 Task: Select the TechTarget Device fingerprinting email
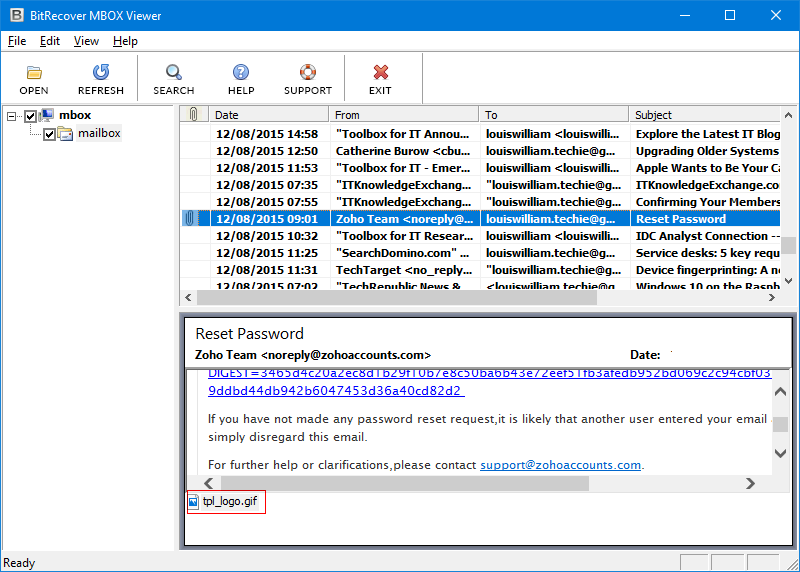point(480,269)
